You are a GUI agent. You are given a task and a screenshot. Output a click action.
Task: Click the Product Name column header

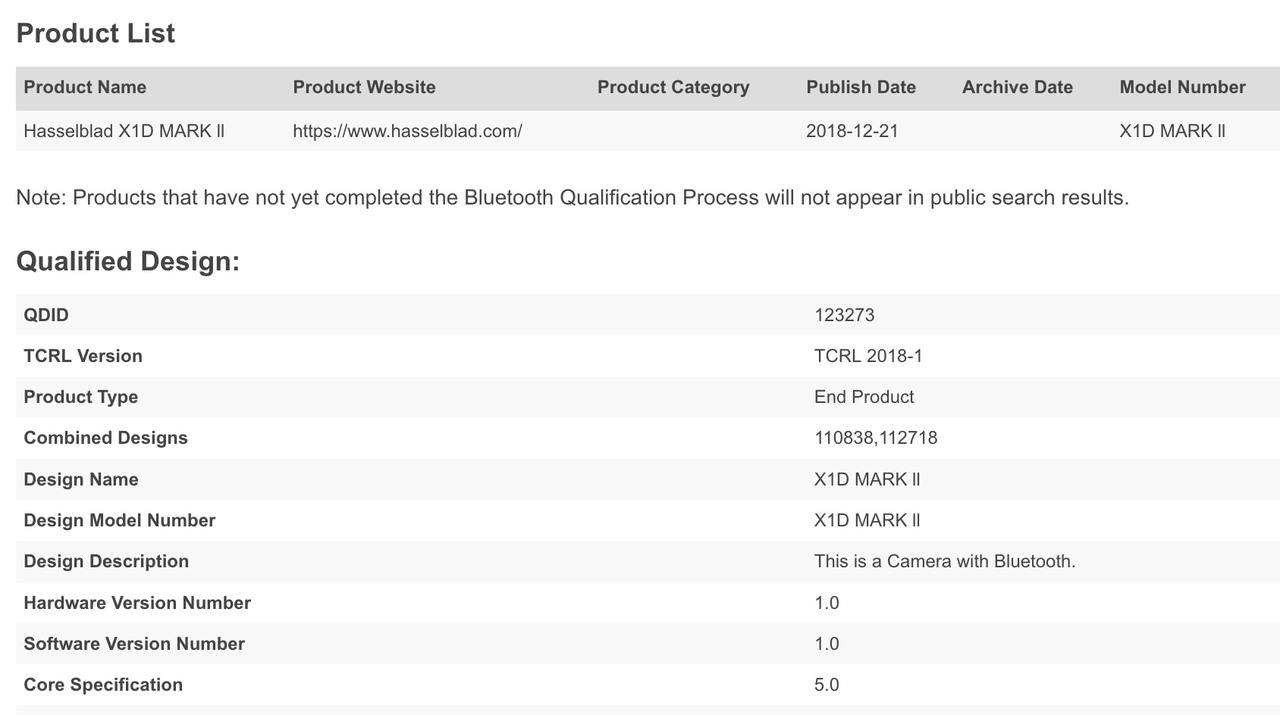[x=85, y=87]
